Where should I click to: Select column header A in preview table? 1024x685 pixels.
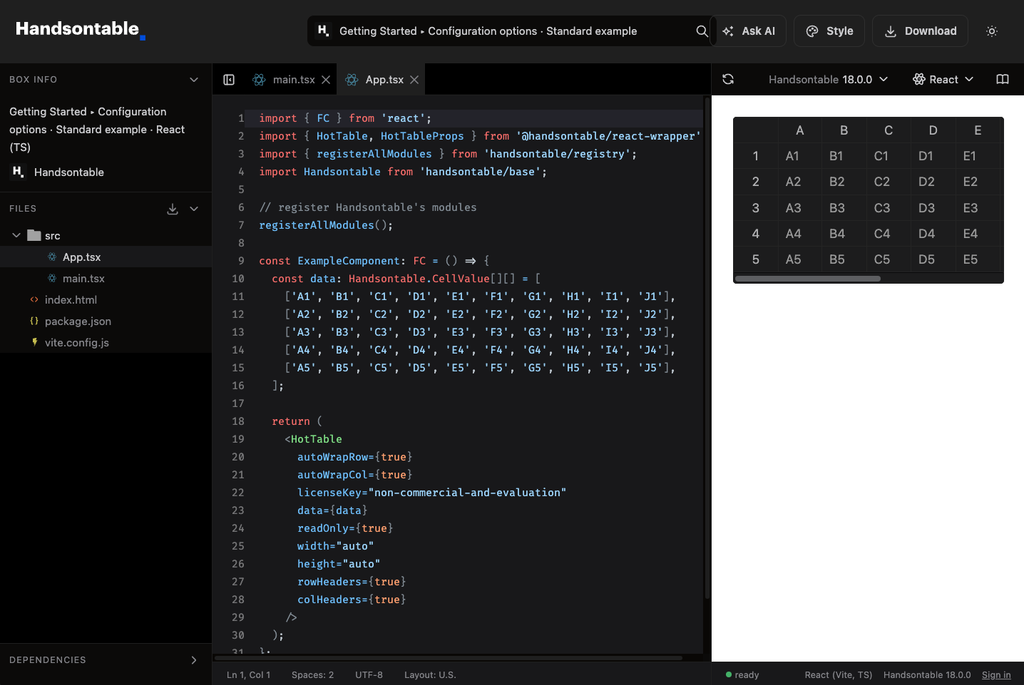[799, 131]
